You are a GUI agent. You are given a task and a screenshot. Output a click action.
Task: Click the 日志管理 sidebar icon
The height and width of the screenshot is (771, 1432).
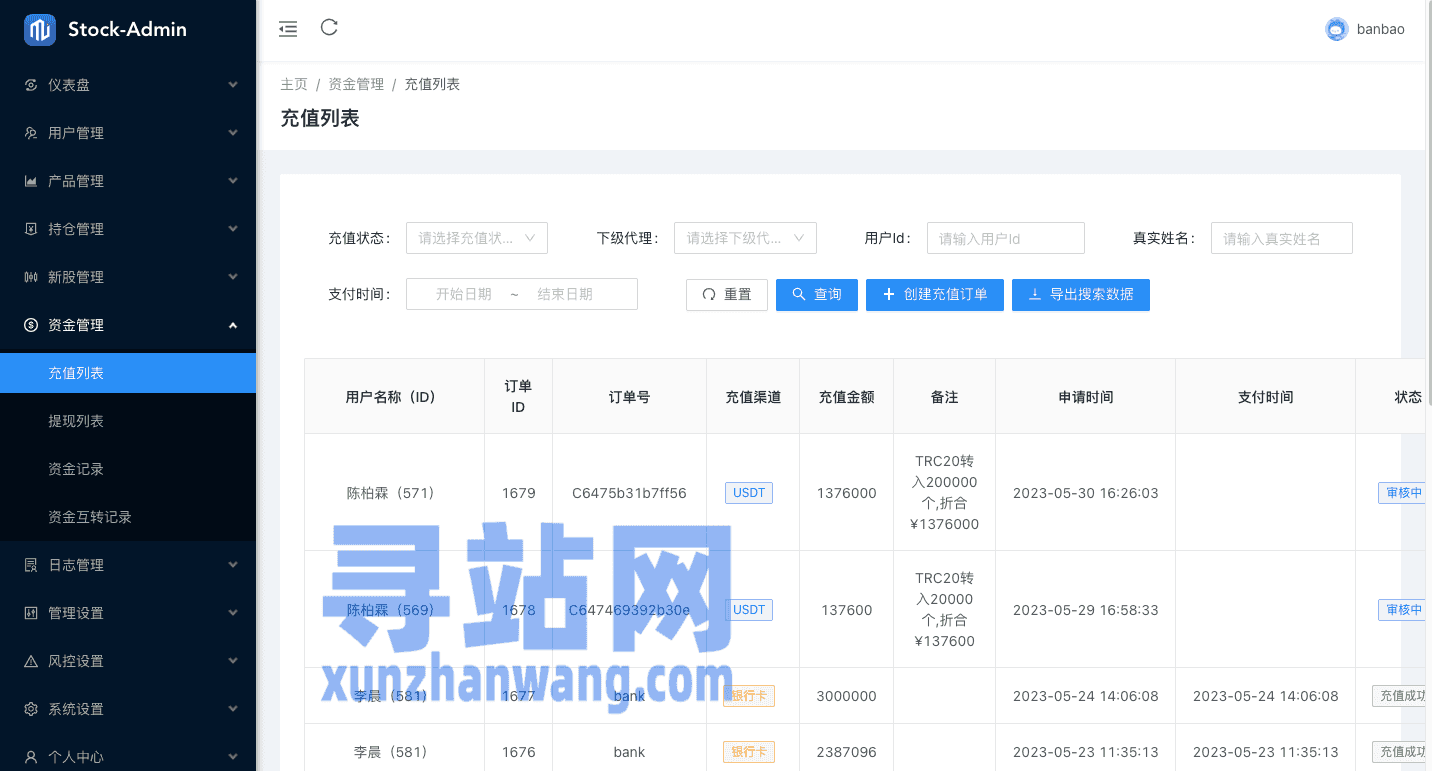point(31,565)
